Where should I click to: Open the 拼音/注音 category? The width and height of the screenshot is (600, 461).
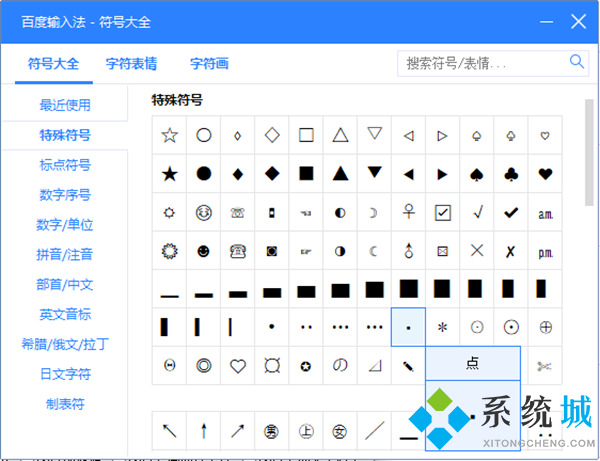point(65,254)
